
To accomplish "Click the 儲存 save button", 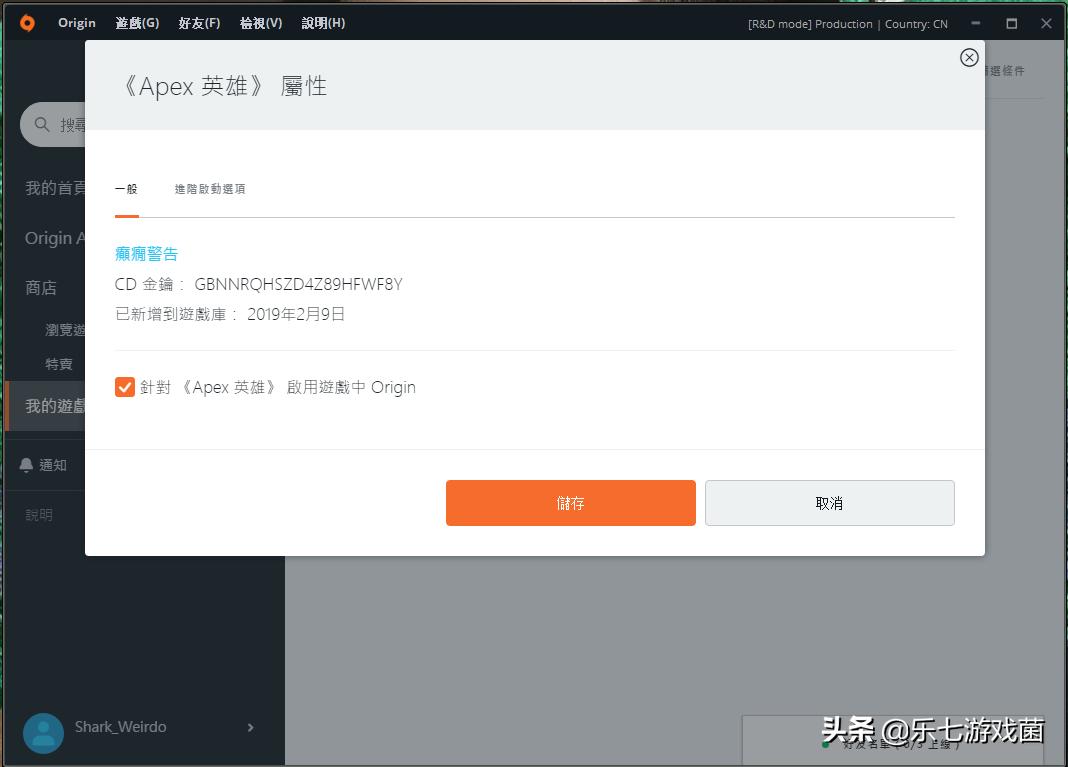I will tap(570, 503).
